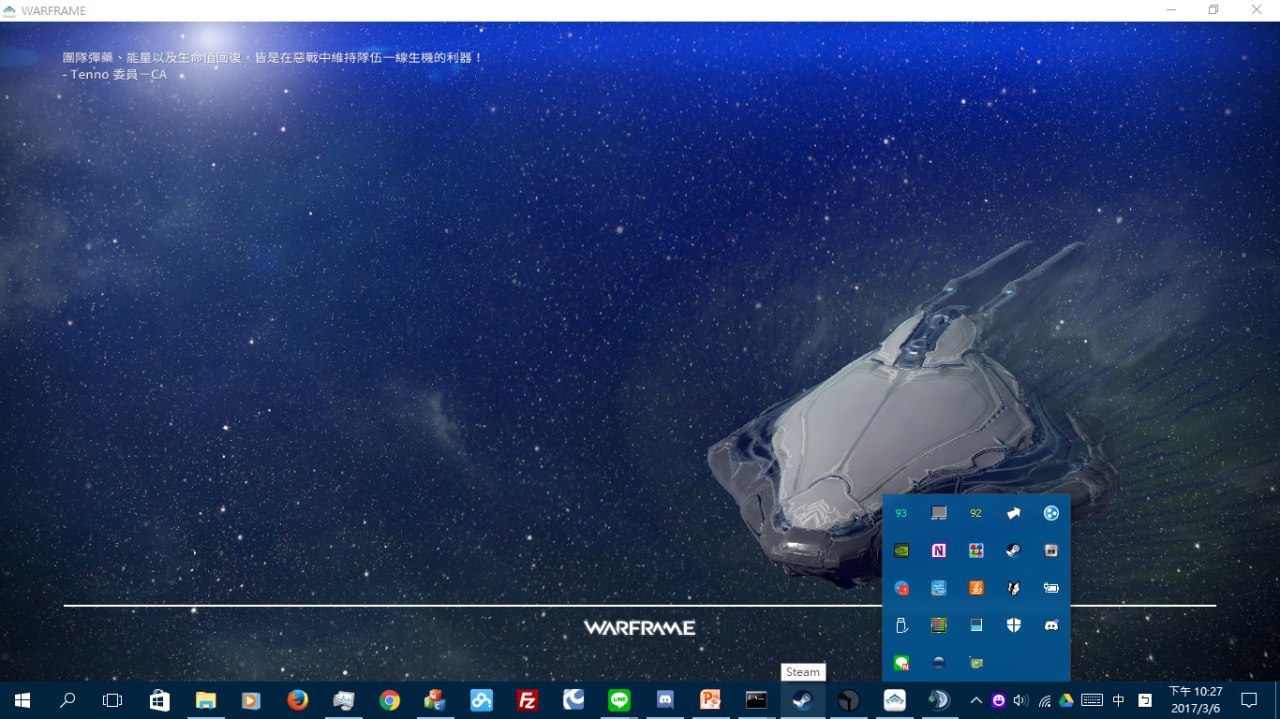
Task: Click the colorful grid chip tray icon
Action: (938, 625)
